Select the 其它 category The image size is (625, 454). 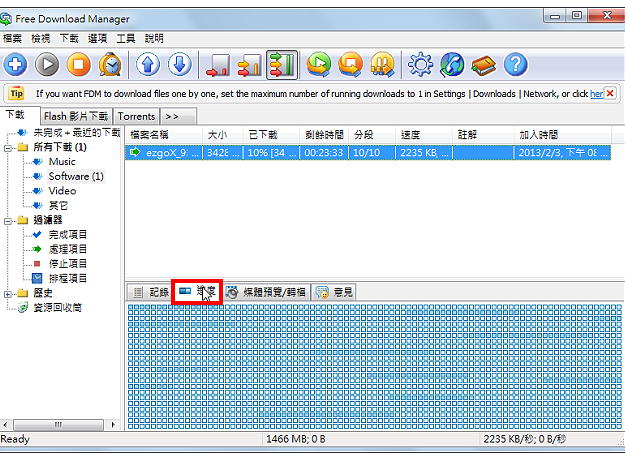[x=58, y=206]
